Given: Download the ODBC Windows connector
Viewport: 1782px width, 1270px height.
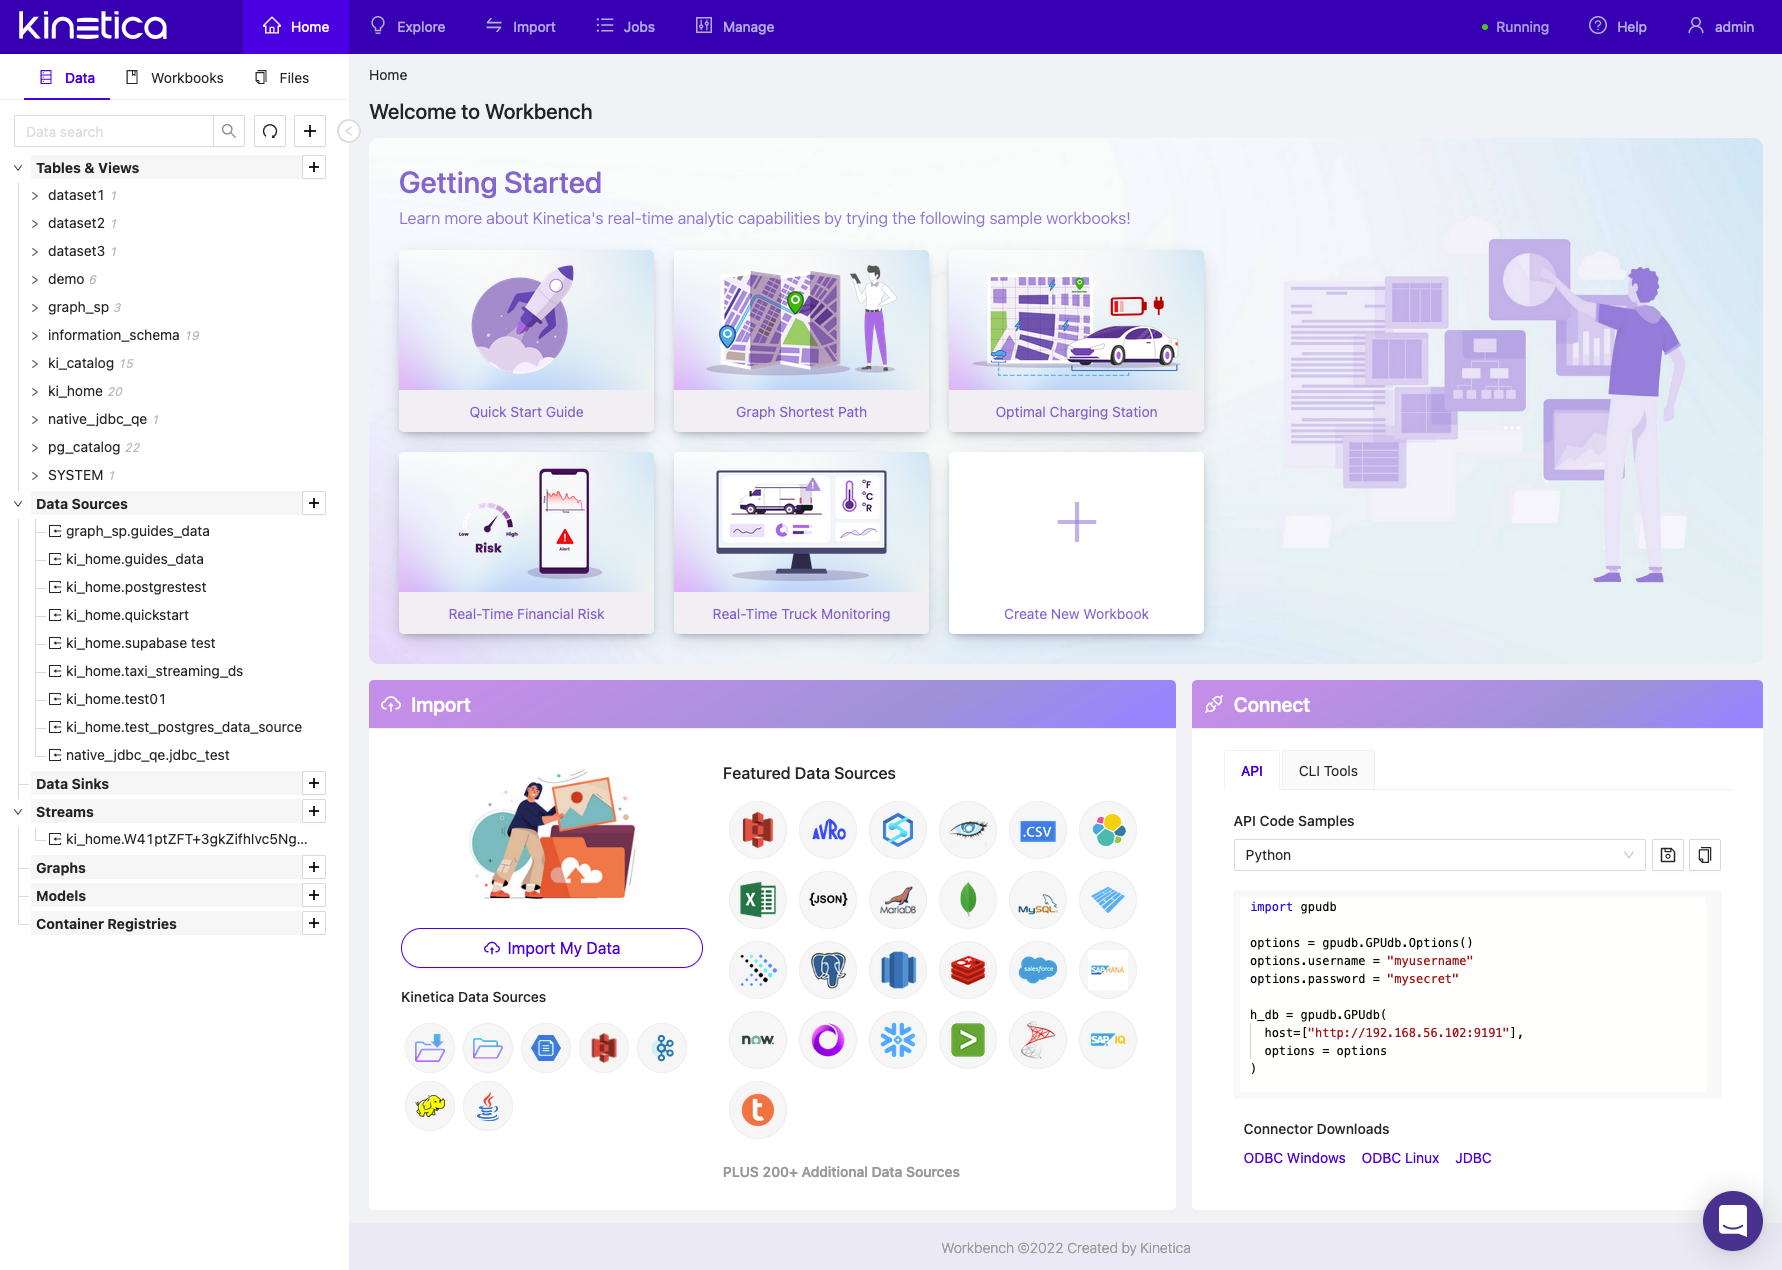Looking at the screenshot, I should [1294, 1158].
